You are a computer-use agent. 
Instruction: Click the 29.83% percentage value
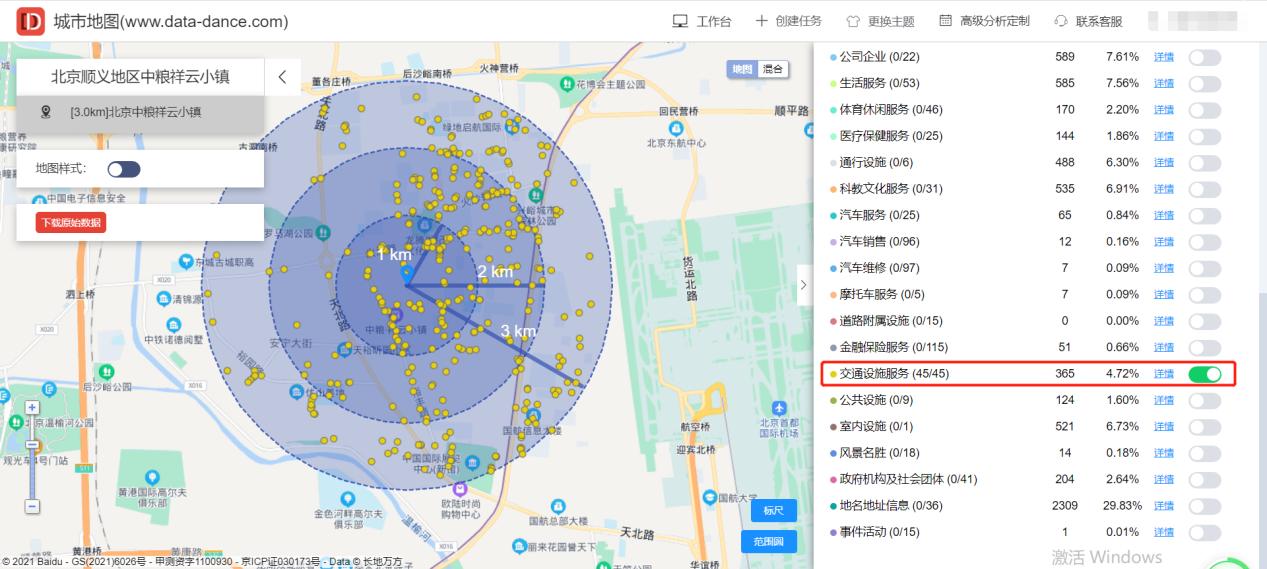tap(1122, 506)
